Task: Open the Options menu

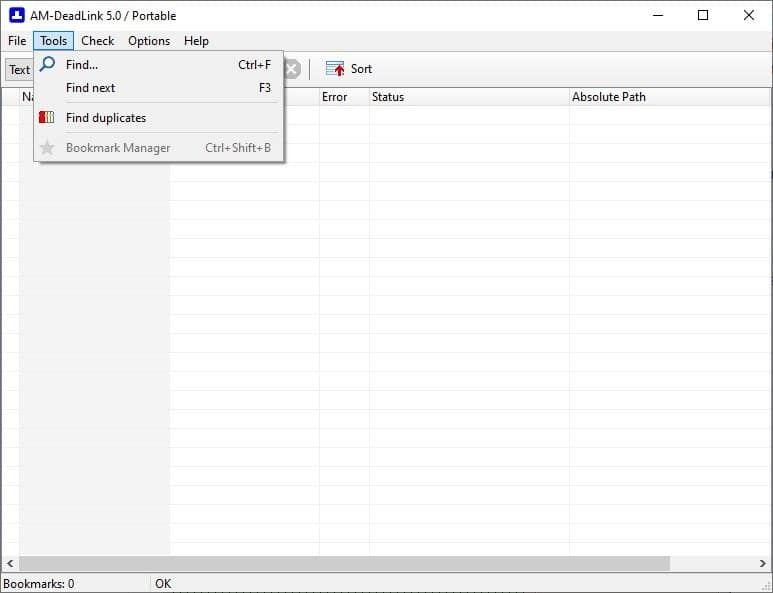Action: 149,41
